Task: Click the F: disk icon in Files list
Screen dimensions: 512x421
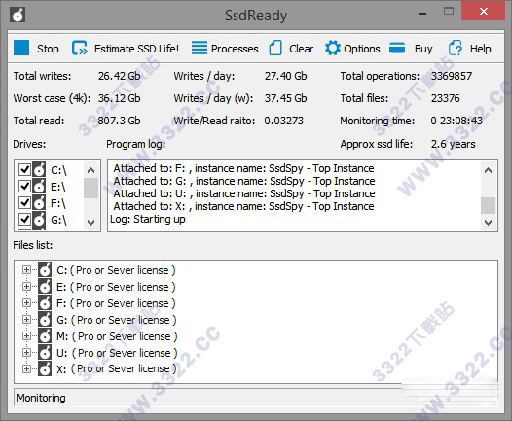Action: [x=45, y=303]
